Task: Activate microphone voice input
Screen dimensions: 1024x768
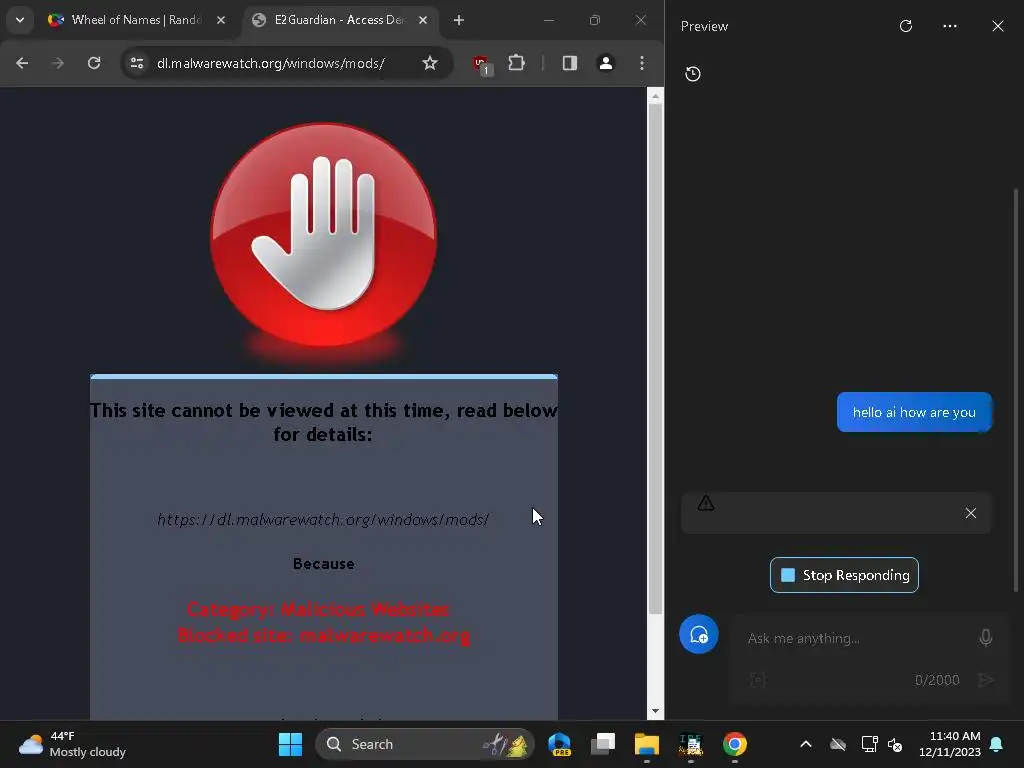Action: pos(986,637)
